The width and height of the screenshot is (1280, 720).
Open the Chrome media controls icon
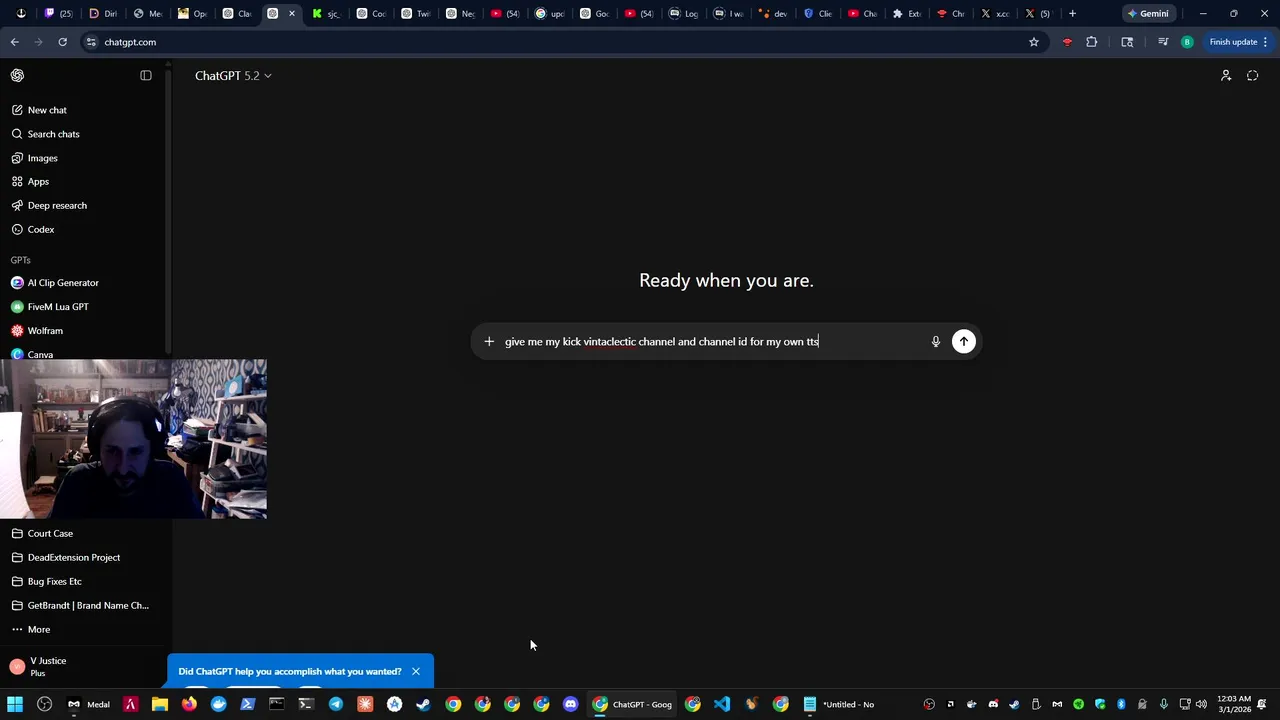(1163, 42)
